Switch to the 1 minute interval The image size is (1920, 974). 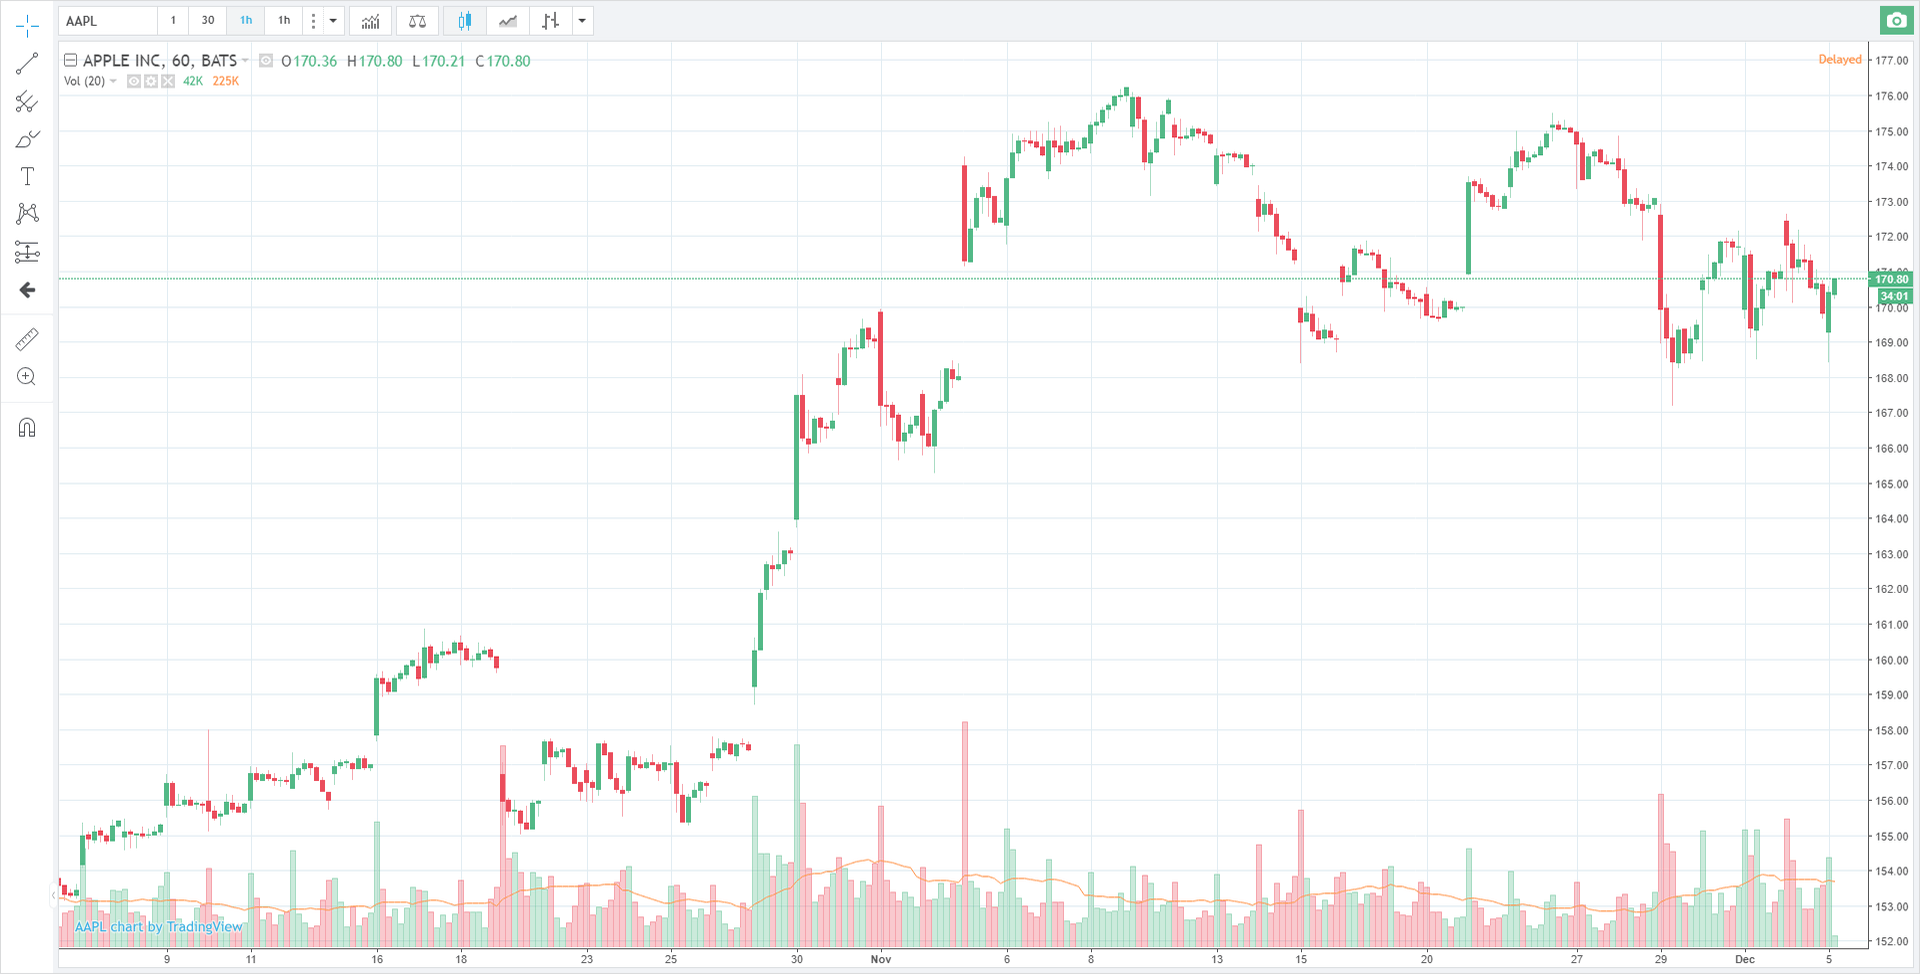(x=173, y=21)
